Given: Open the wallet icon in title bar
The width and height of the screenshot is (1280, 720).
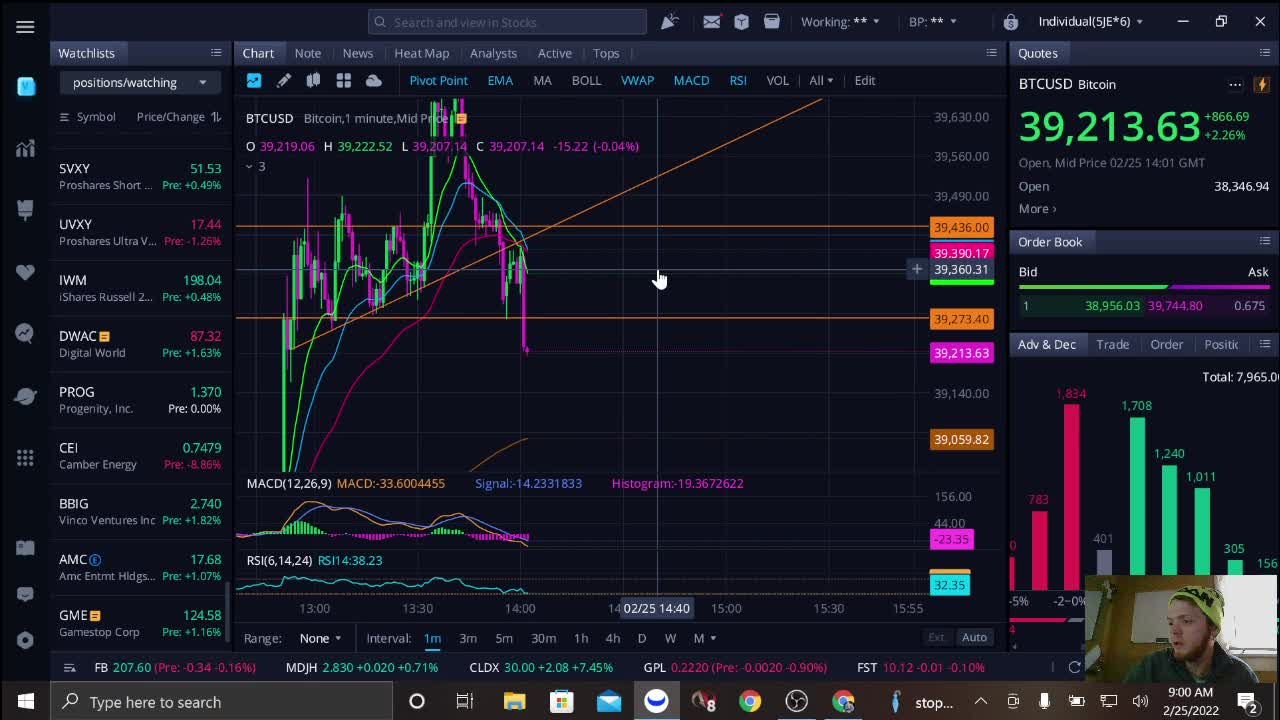Looking at the screenshot, I should coord(771,21).
